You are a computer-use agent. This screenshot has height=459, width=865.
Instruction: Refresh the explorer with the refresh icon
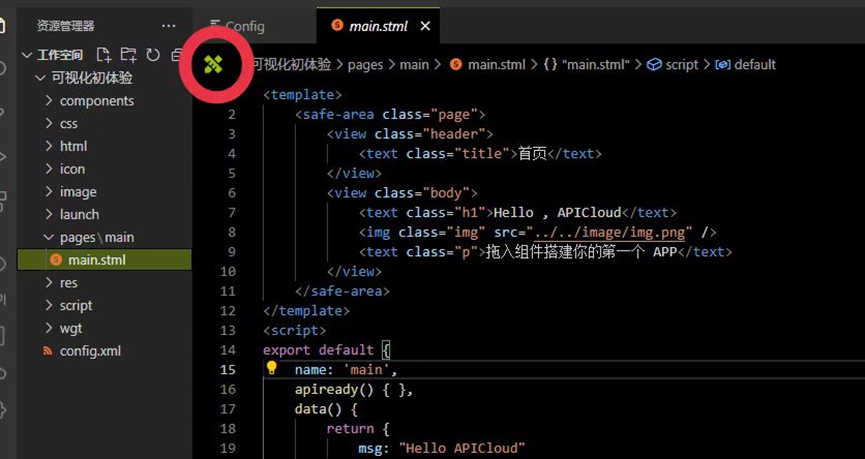tap(153, 55)
